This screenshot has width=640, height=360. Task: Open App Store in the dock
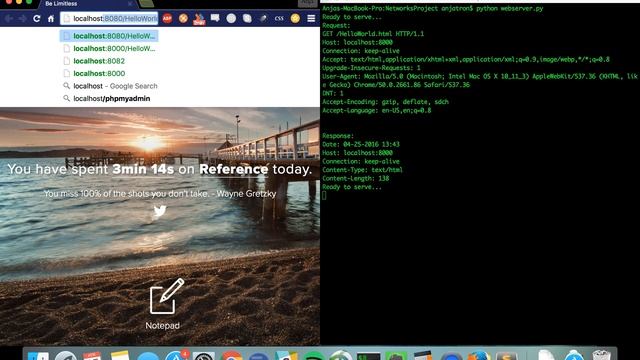176,356
